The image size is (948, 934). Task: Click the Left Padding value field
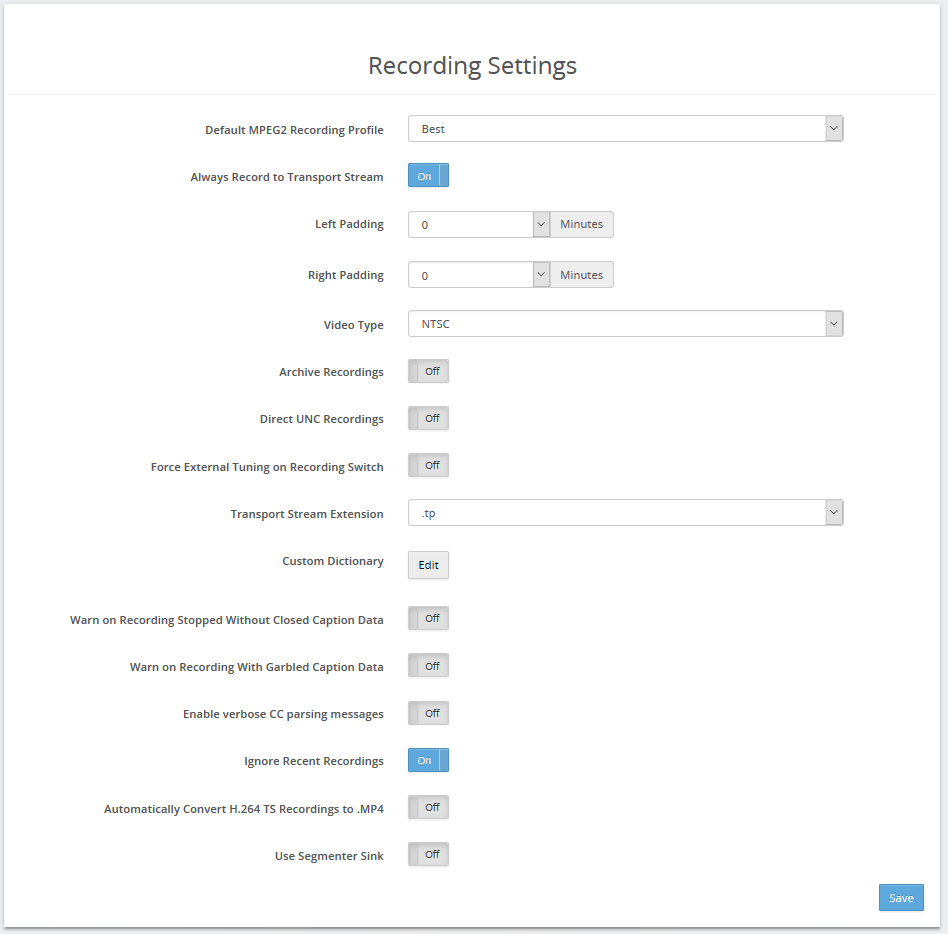[x=470, y=224]
